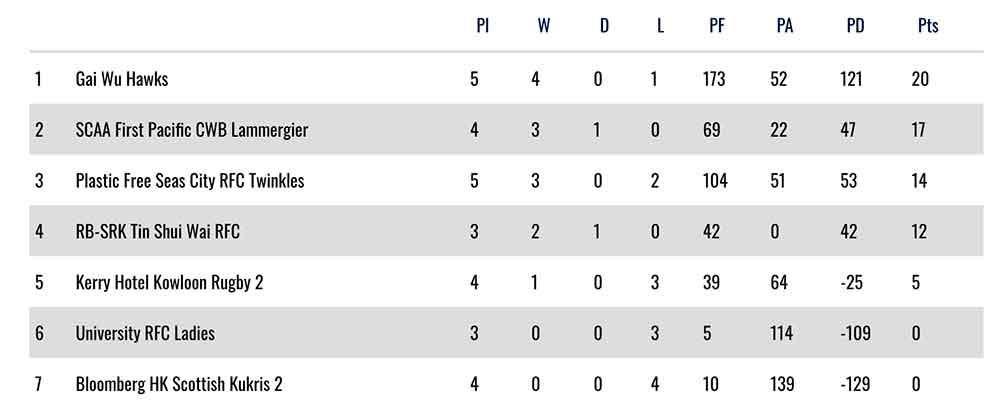Click the PA column header

coord(785,27)
